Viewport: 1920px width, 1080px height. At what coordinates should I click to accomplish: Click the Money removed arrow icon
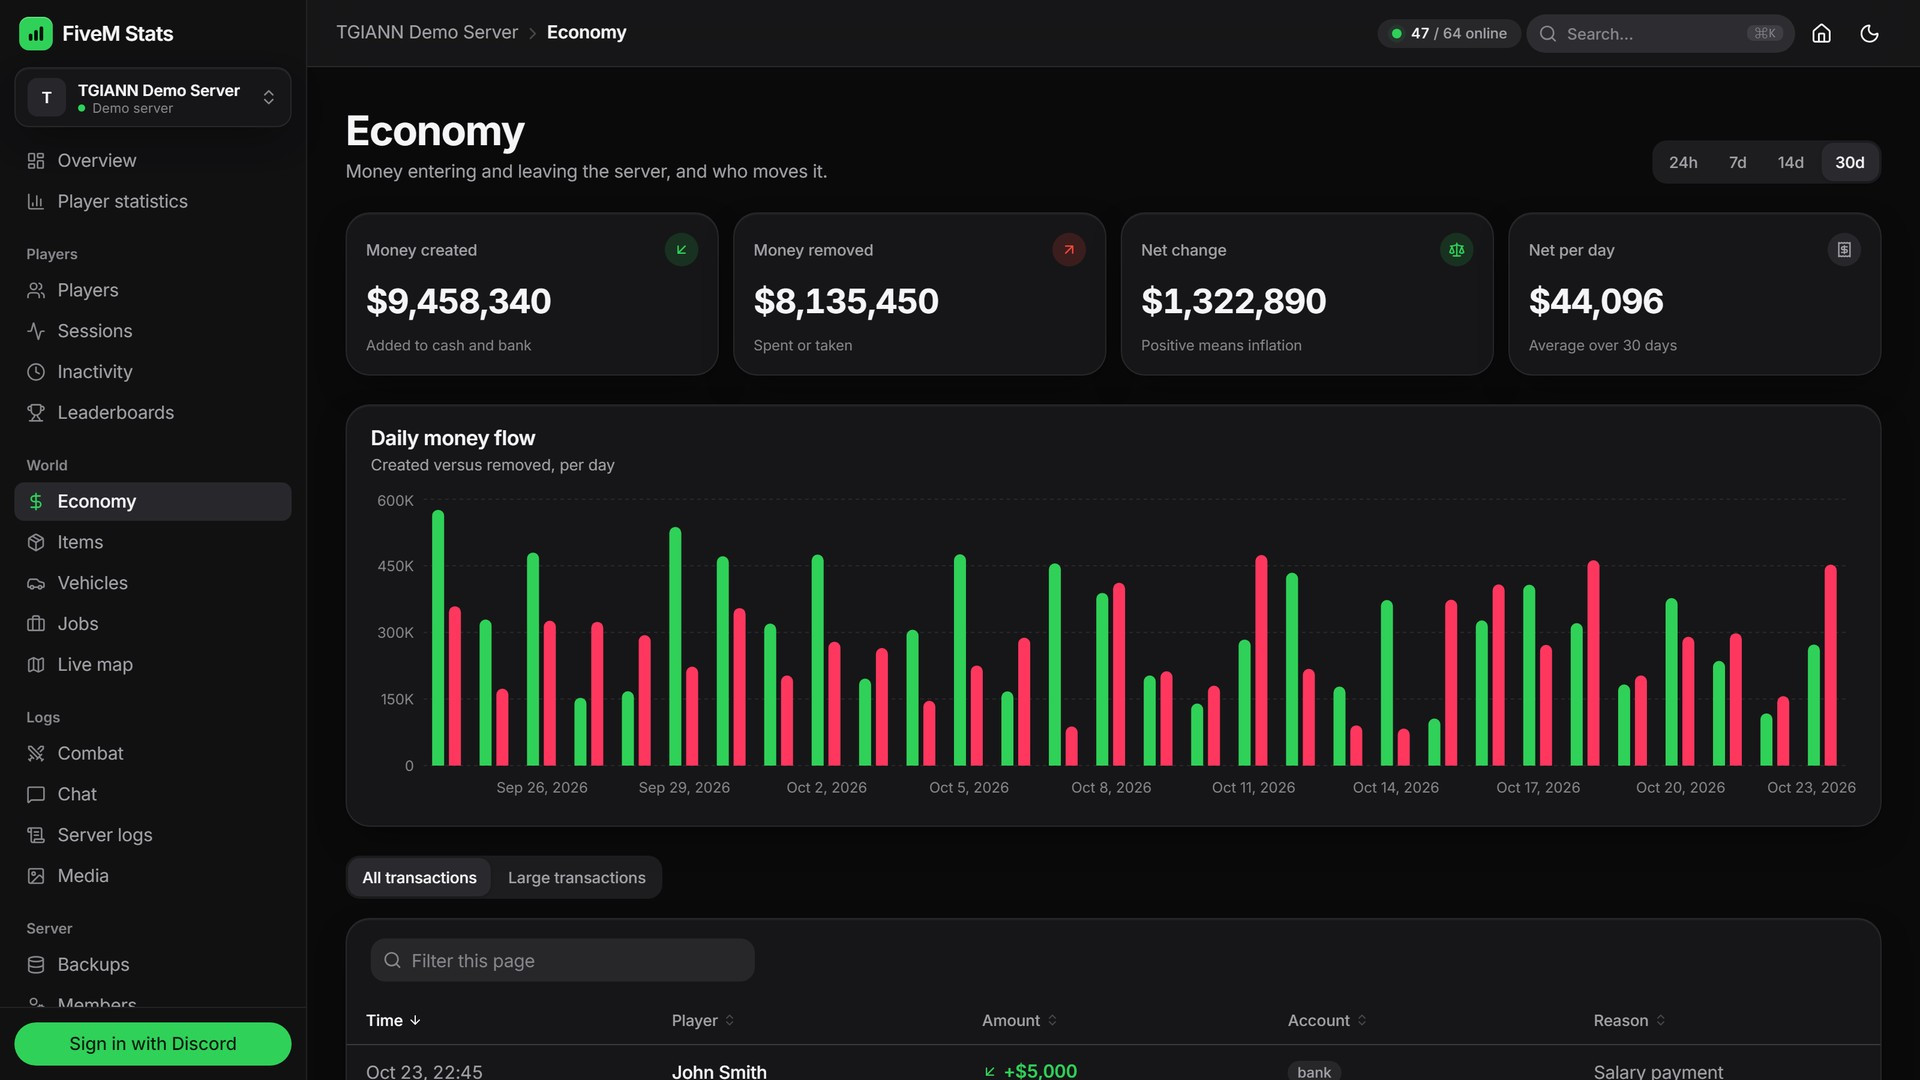click(1069, 250)
